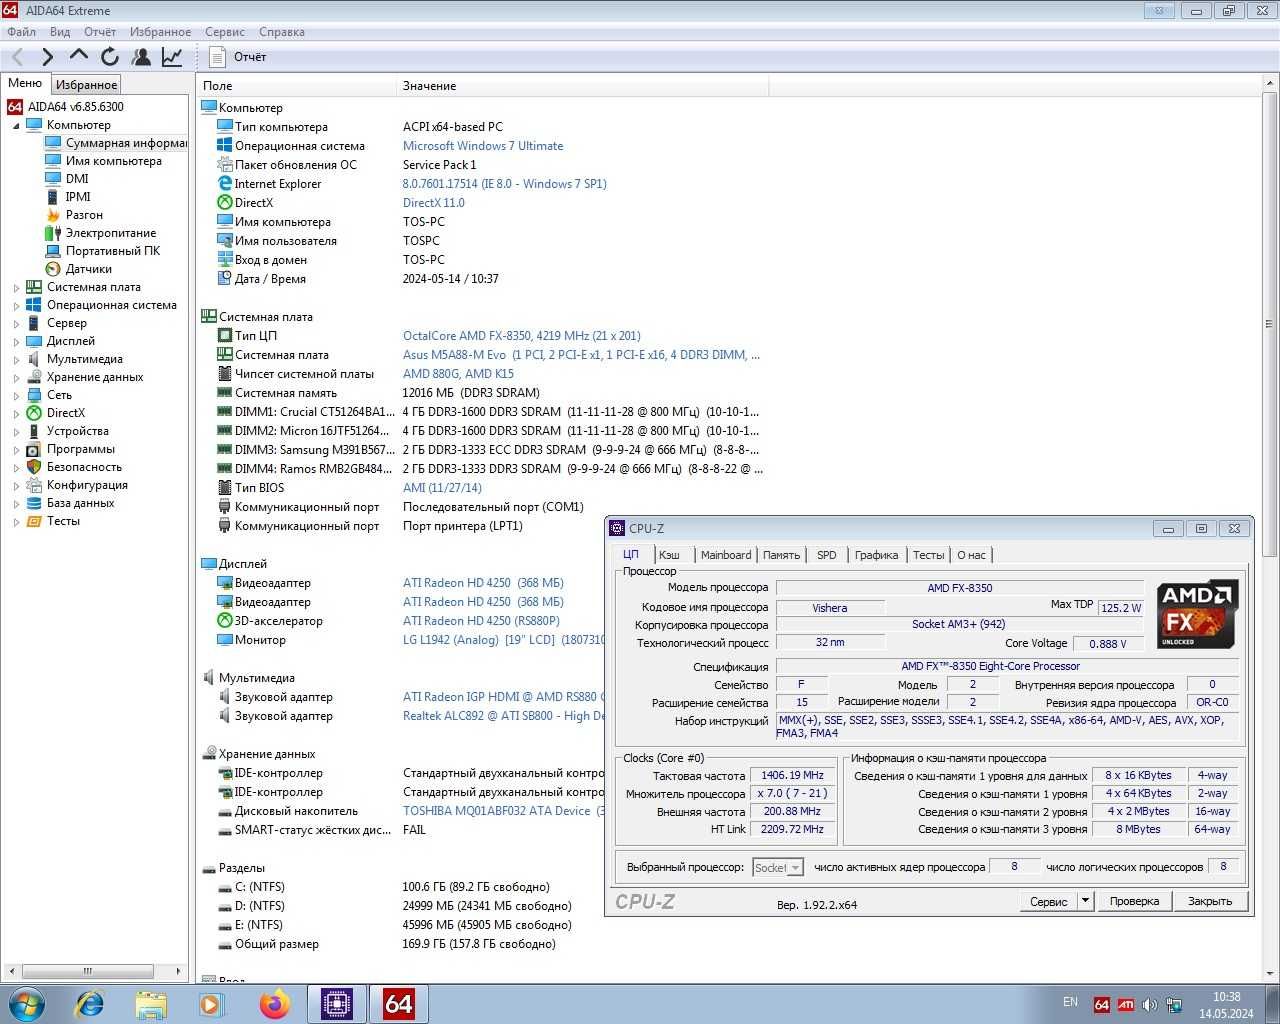Switch to CPU-Z Память tab

click(x=781, y=555)
